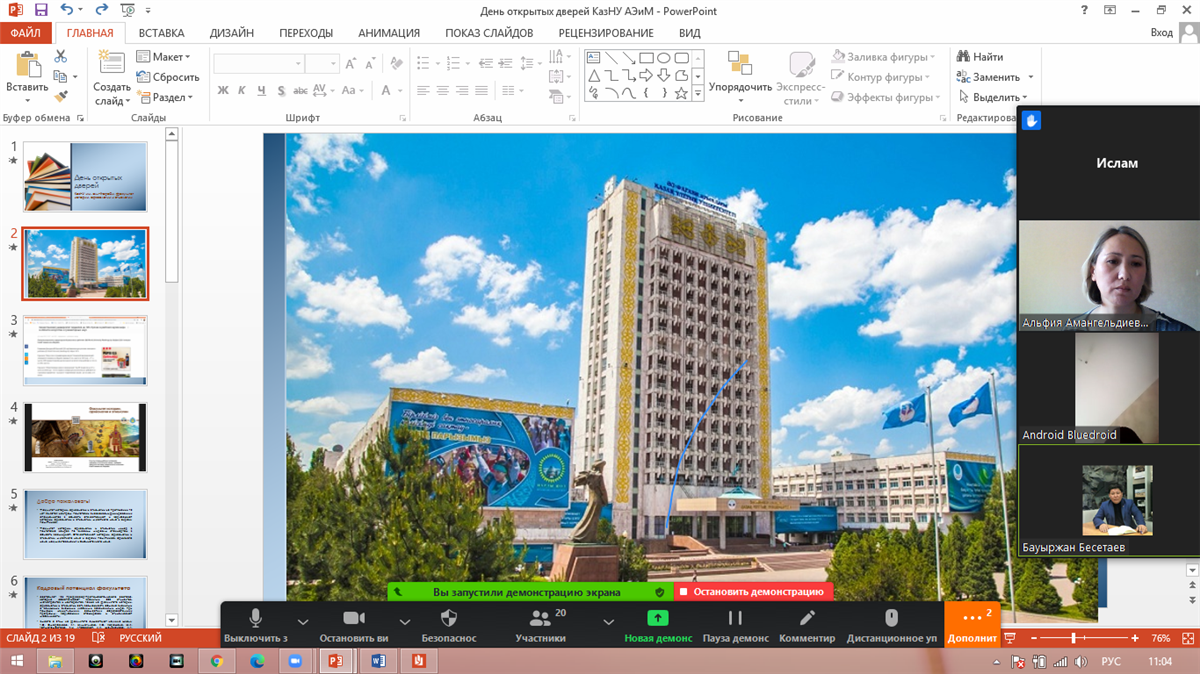This screenshot has width=1200, height=674.
Task: Click the Найти find icon
Action: [x=963, y=57]
